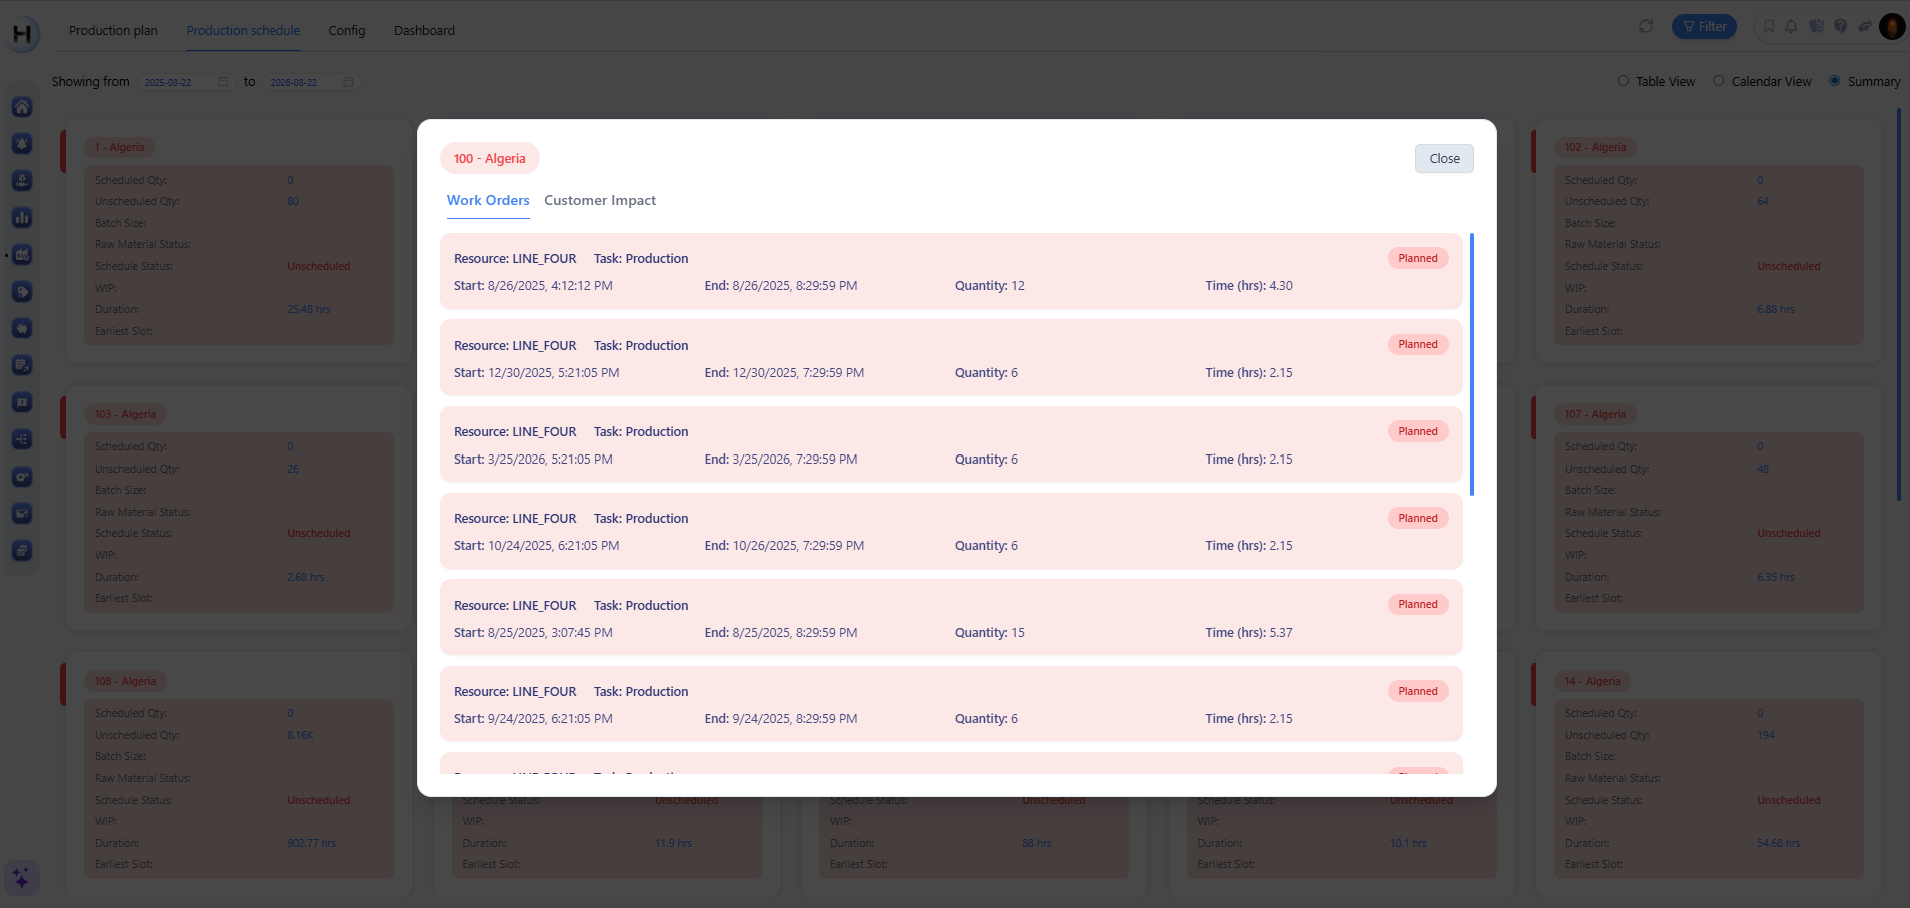Click the piggy bank sidebar icon
Screen dimensions: 1910x908
click(x=22, y=329)
